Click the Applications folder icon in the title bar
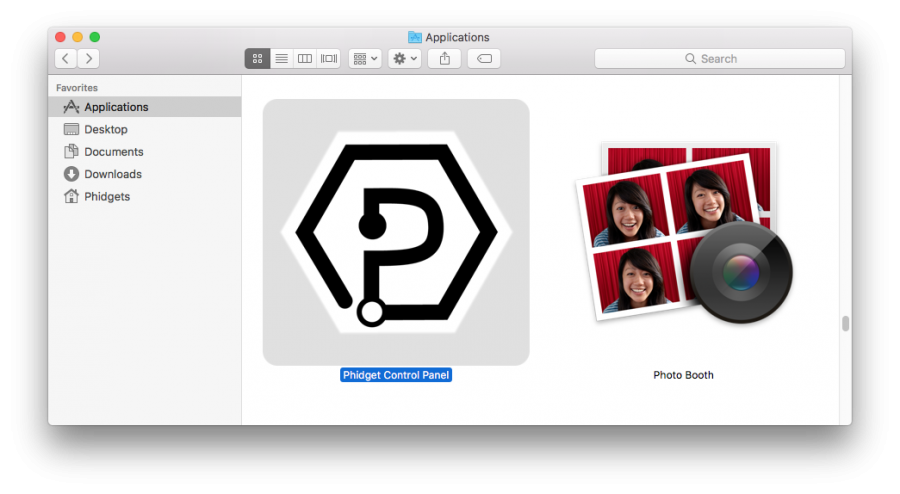 click(414, 37)
